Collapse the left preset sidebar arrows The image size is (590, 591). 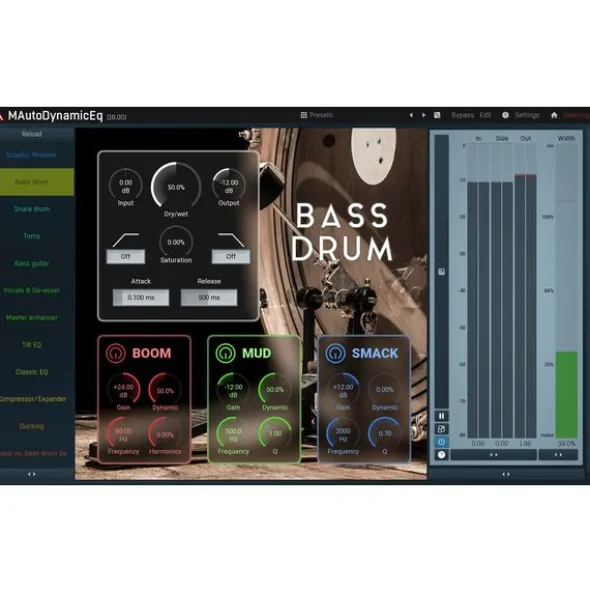32,474
